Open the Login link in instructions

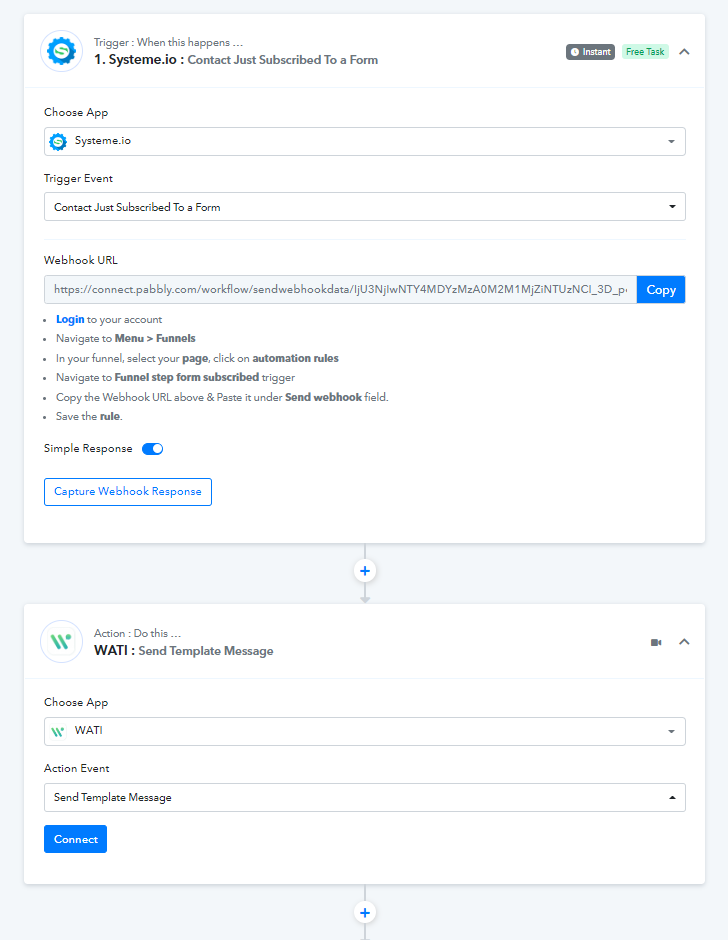point(70,320)
